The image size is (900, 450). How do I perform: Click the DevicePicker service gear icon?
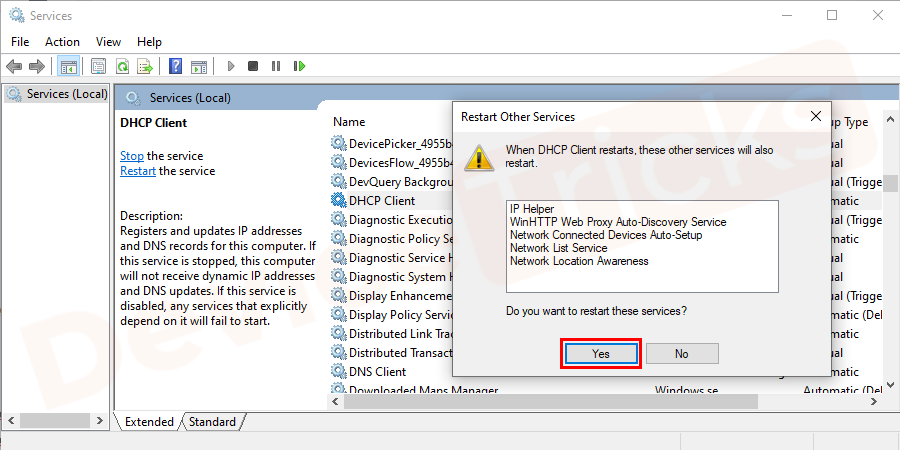click(339, 144)
